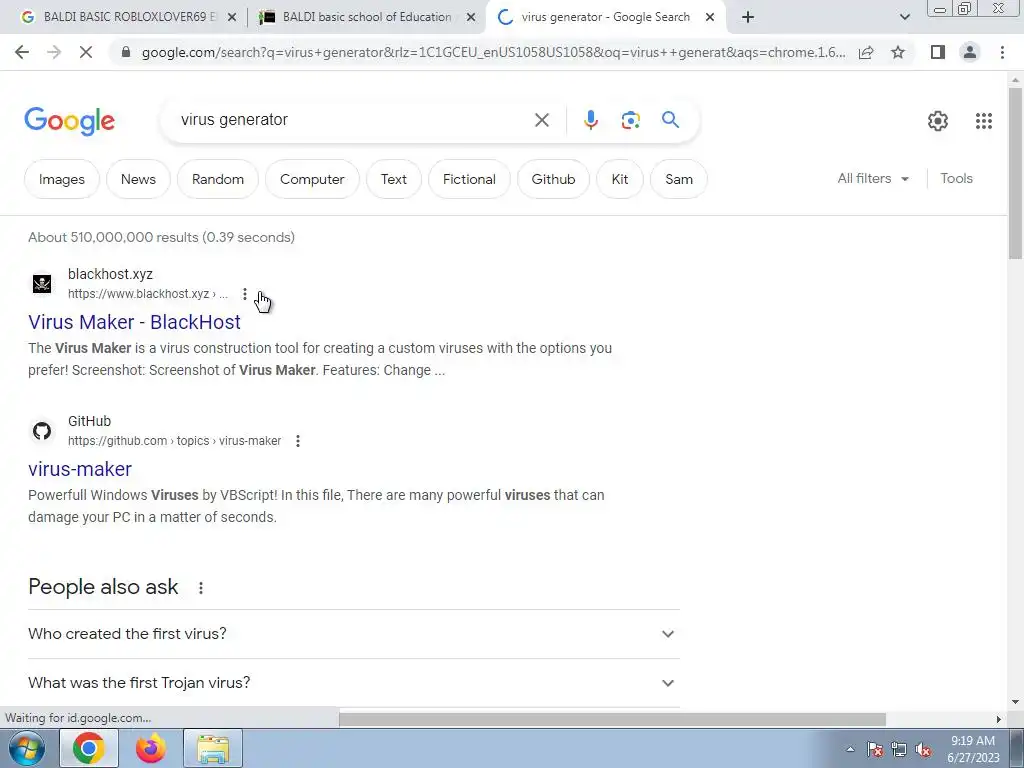
Task: Select the News filter
Action: click(138, 180)
